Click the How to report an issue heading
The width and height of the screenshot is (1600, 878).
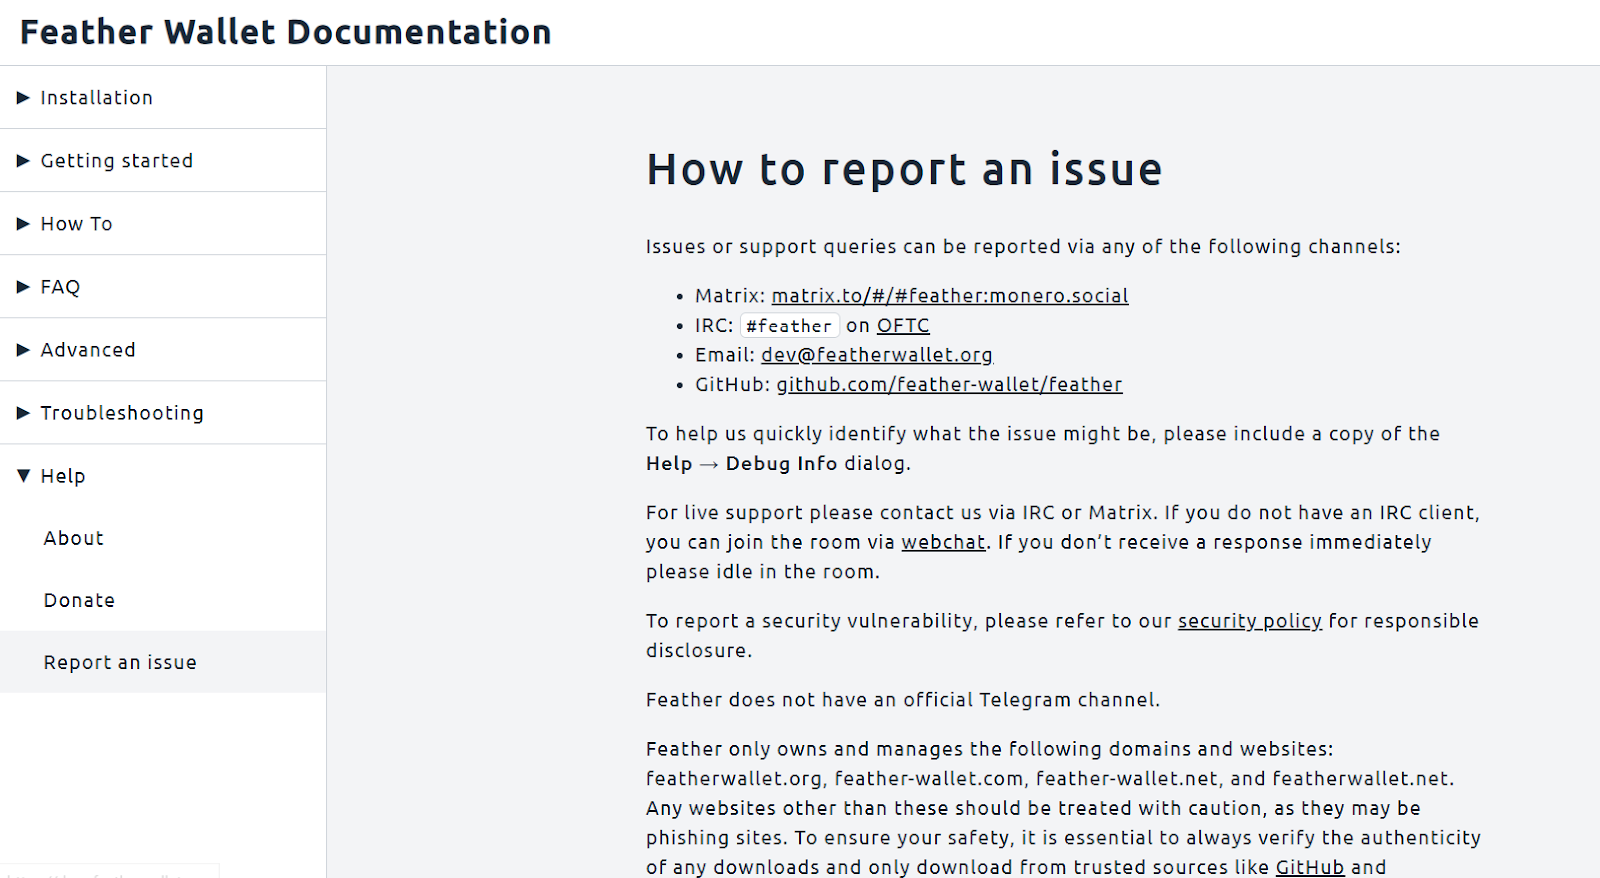[x=904, y=169]
